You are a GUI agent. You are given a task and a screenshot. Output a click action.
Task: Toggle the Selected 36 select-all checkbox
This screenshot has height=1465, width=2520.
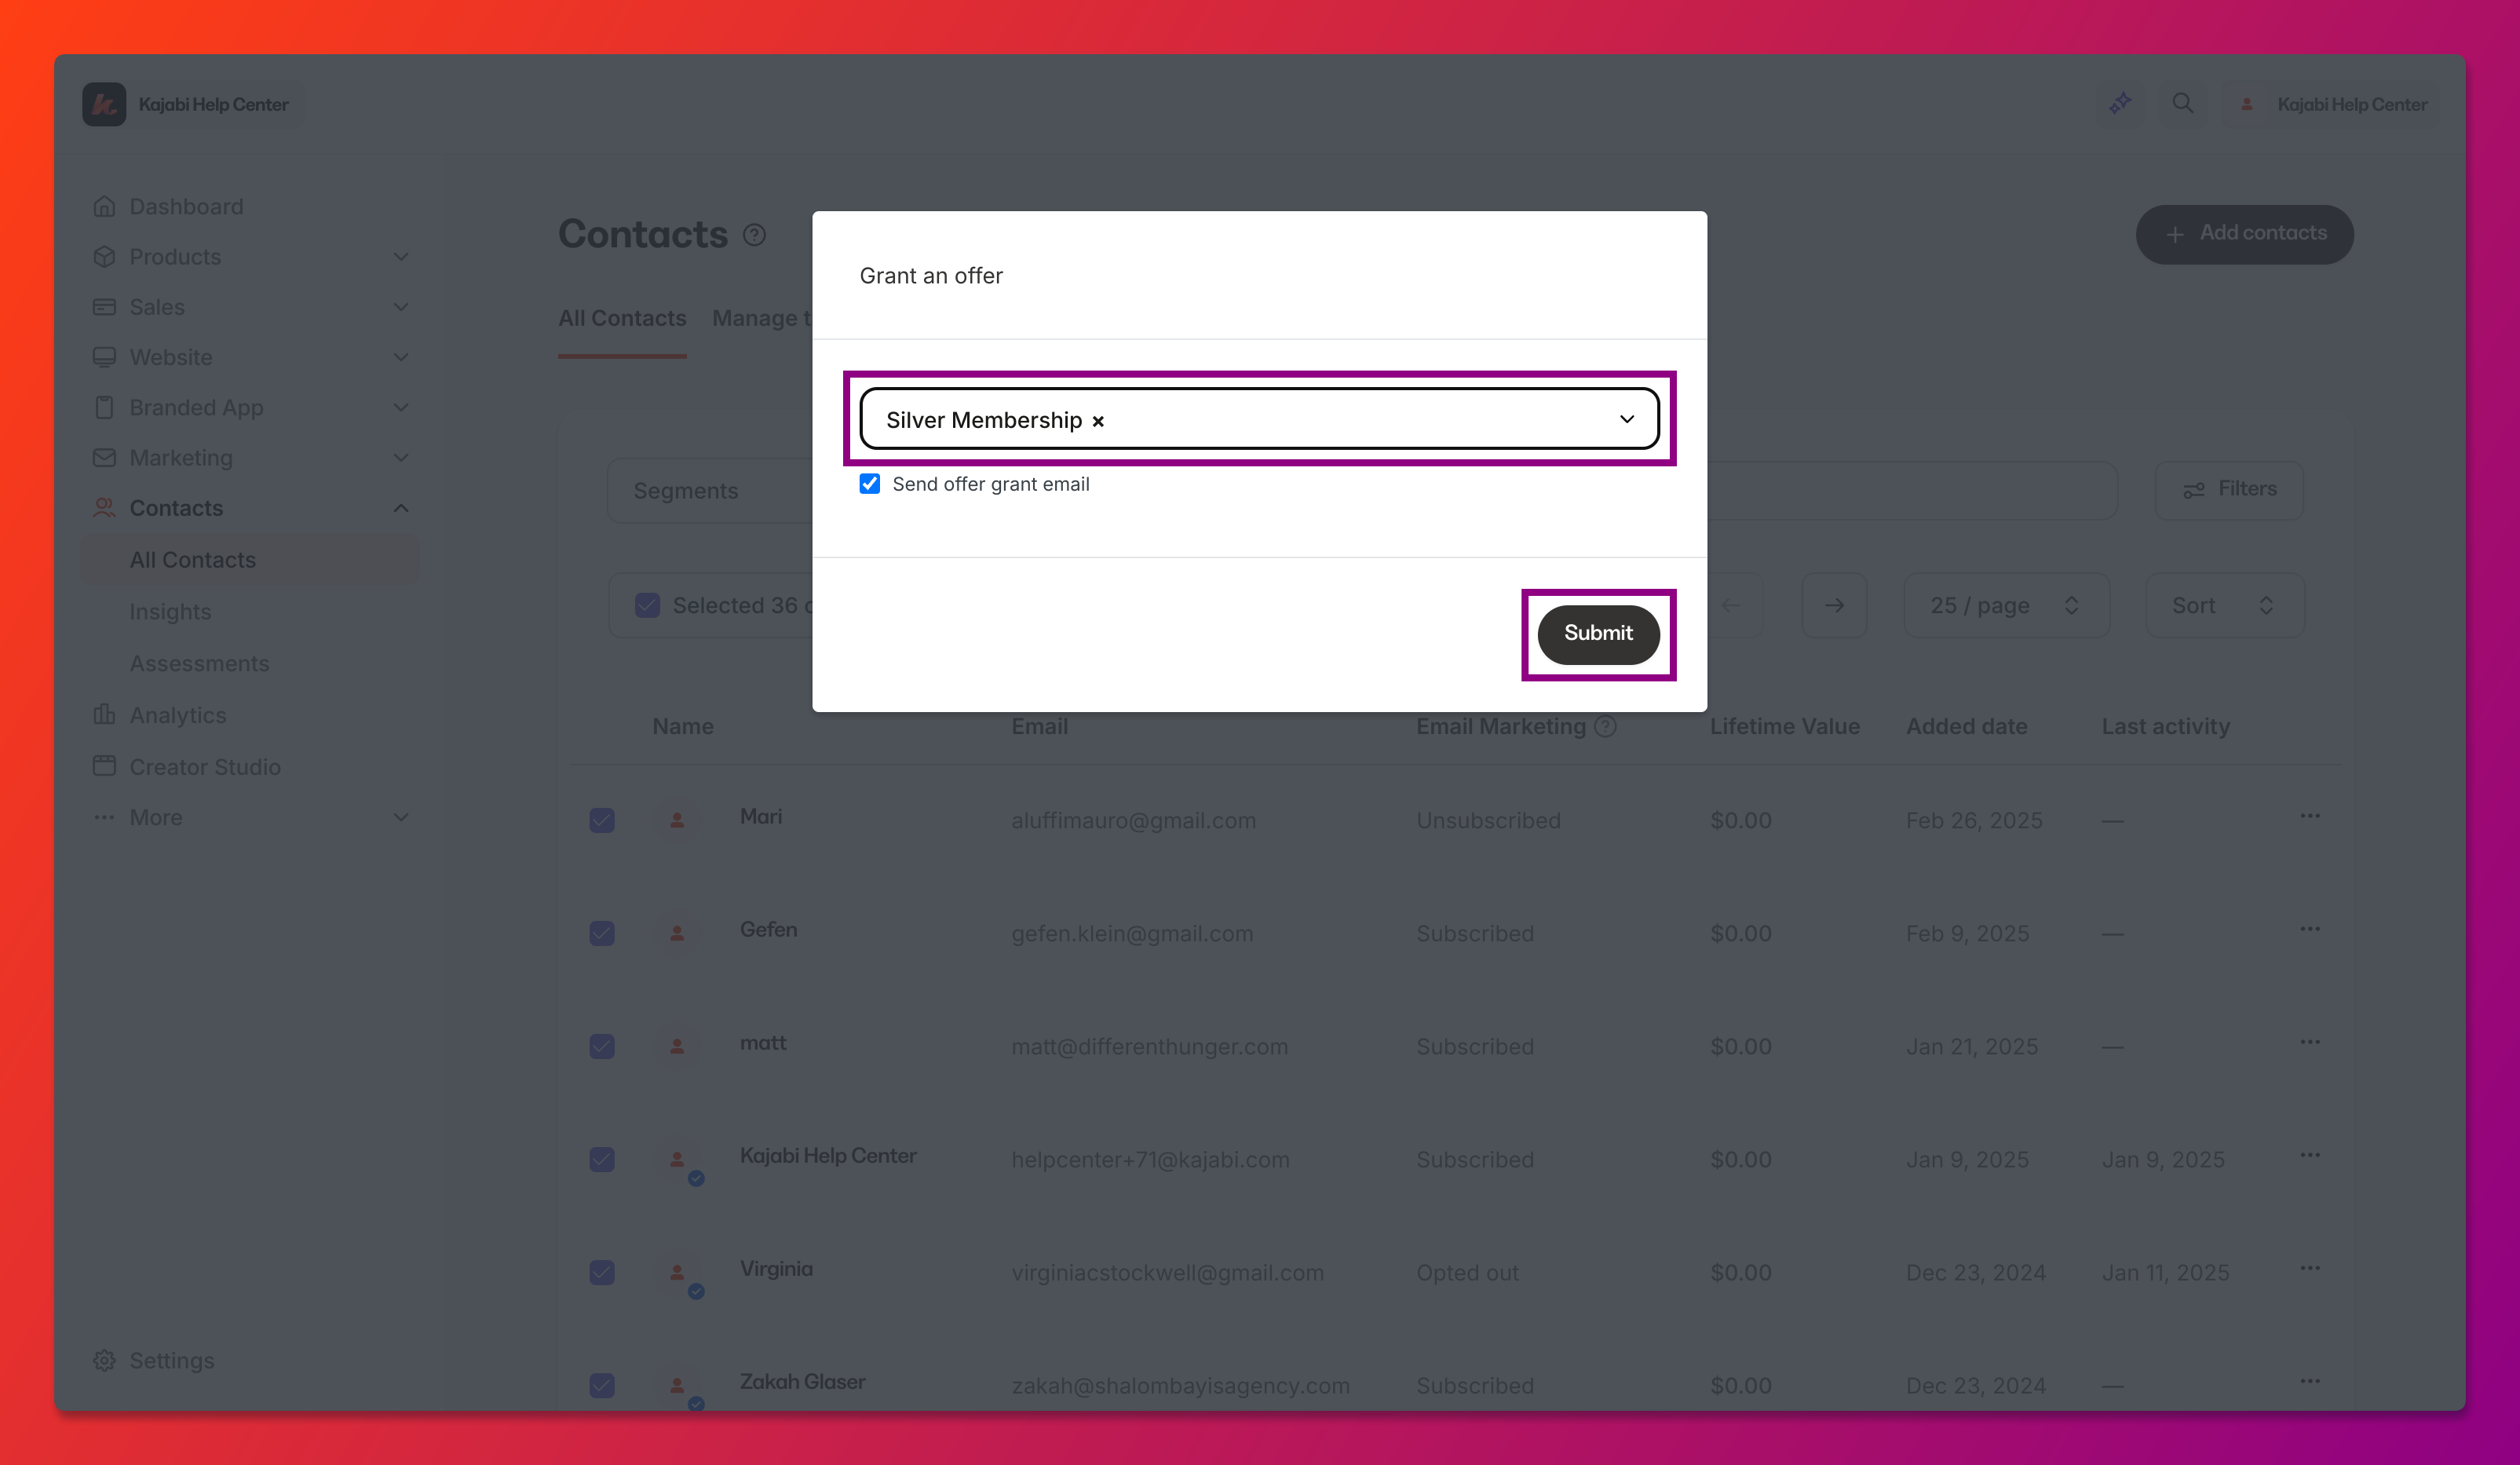coord(648,605)
